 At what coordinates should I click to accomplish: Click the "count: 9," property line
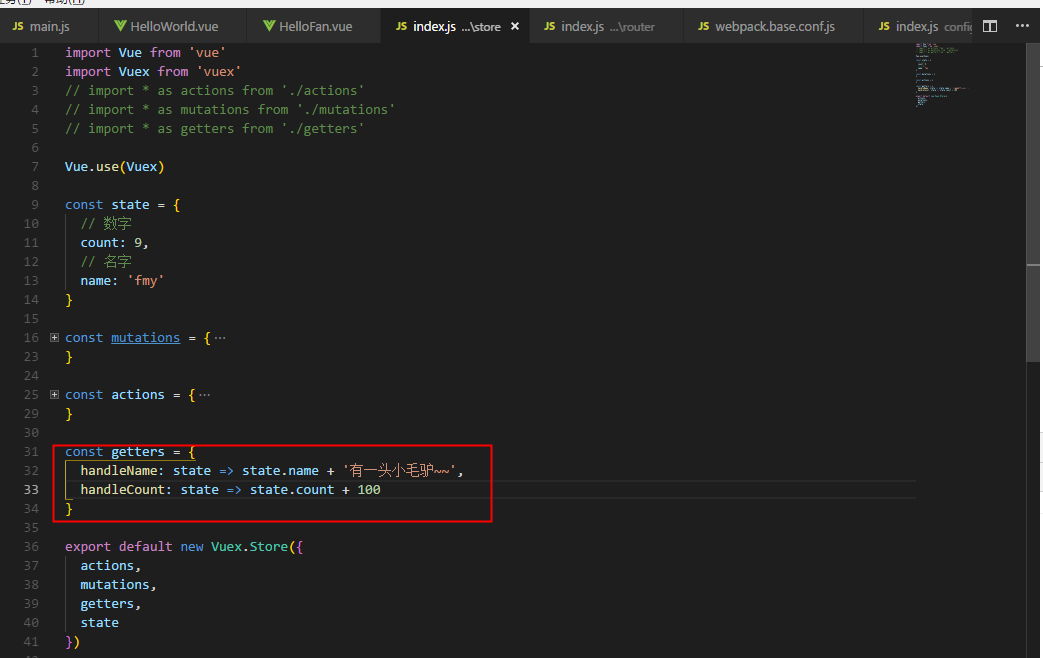pos(114,243)
